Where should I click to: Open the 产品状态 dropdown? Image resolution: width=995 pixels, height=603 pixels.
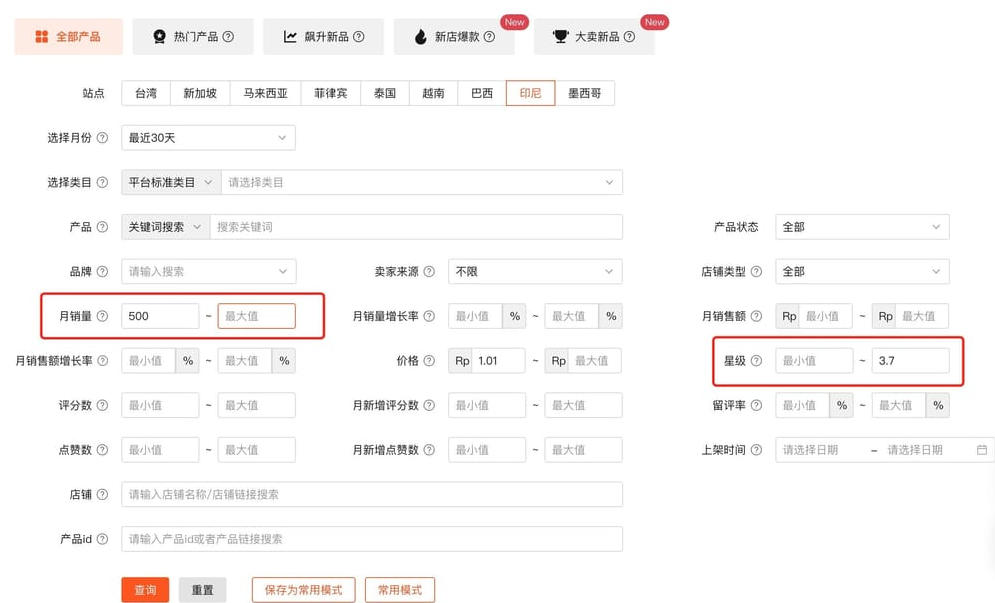(x=862, y=227)
